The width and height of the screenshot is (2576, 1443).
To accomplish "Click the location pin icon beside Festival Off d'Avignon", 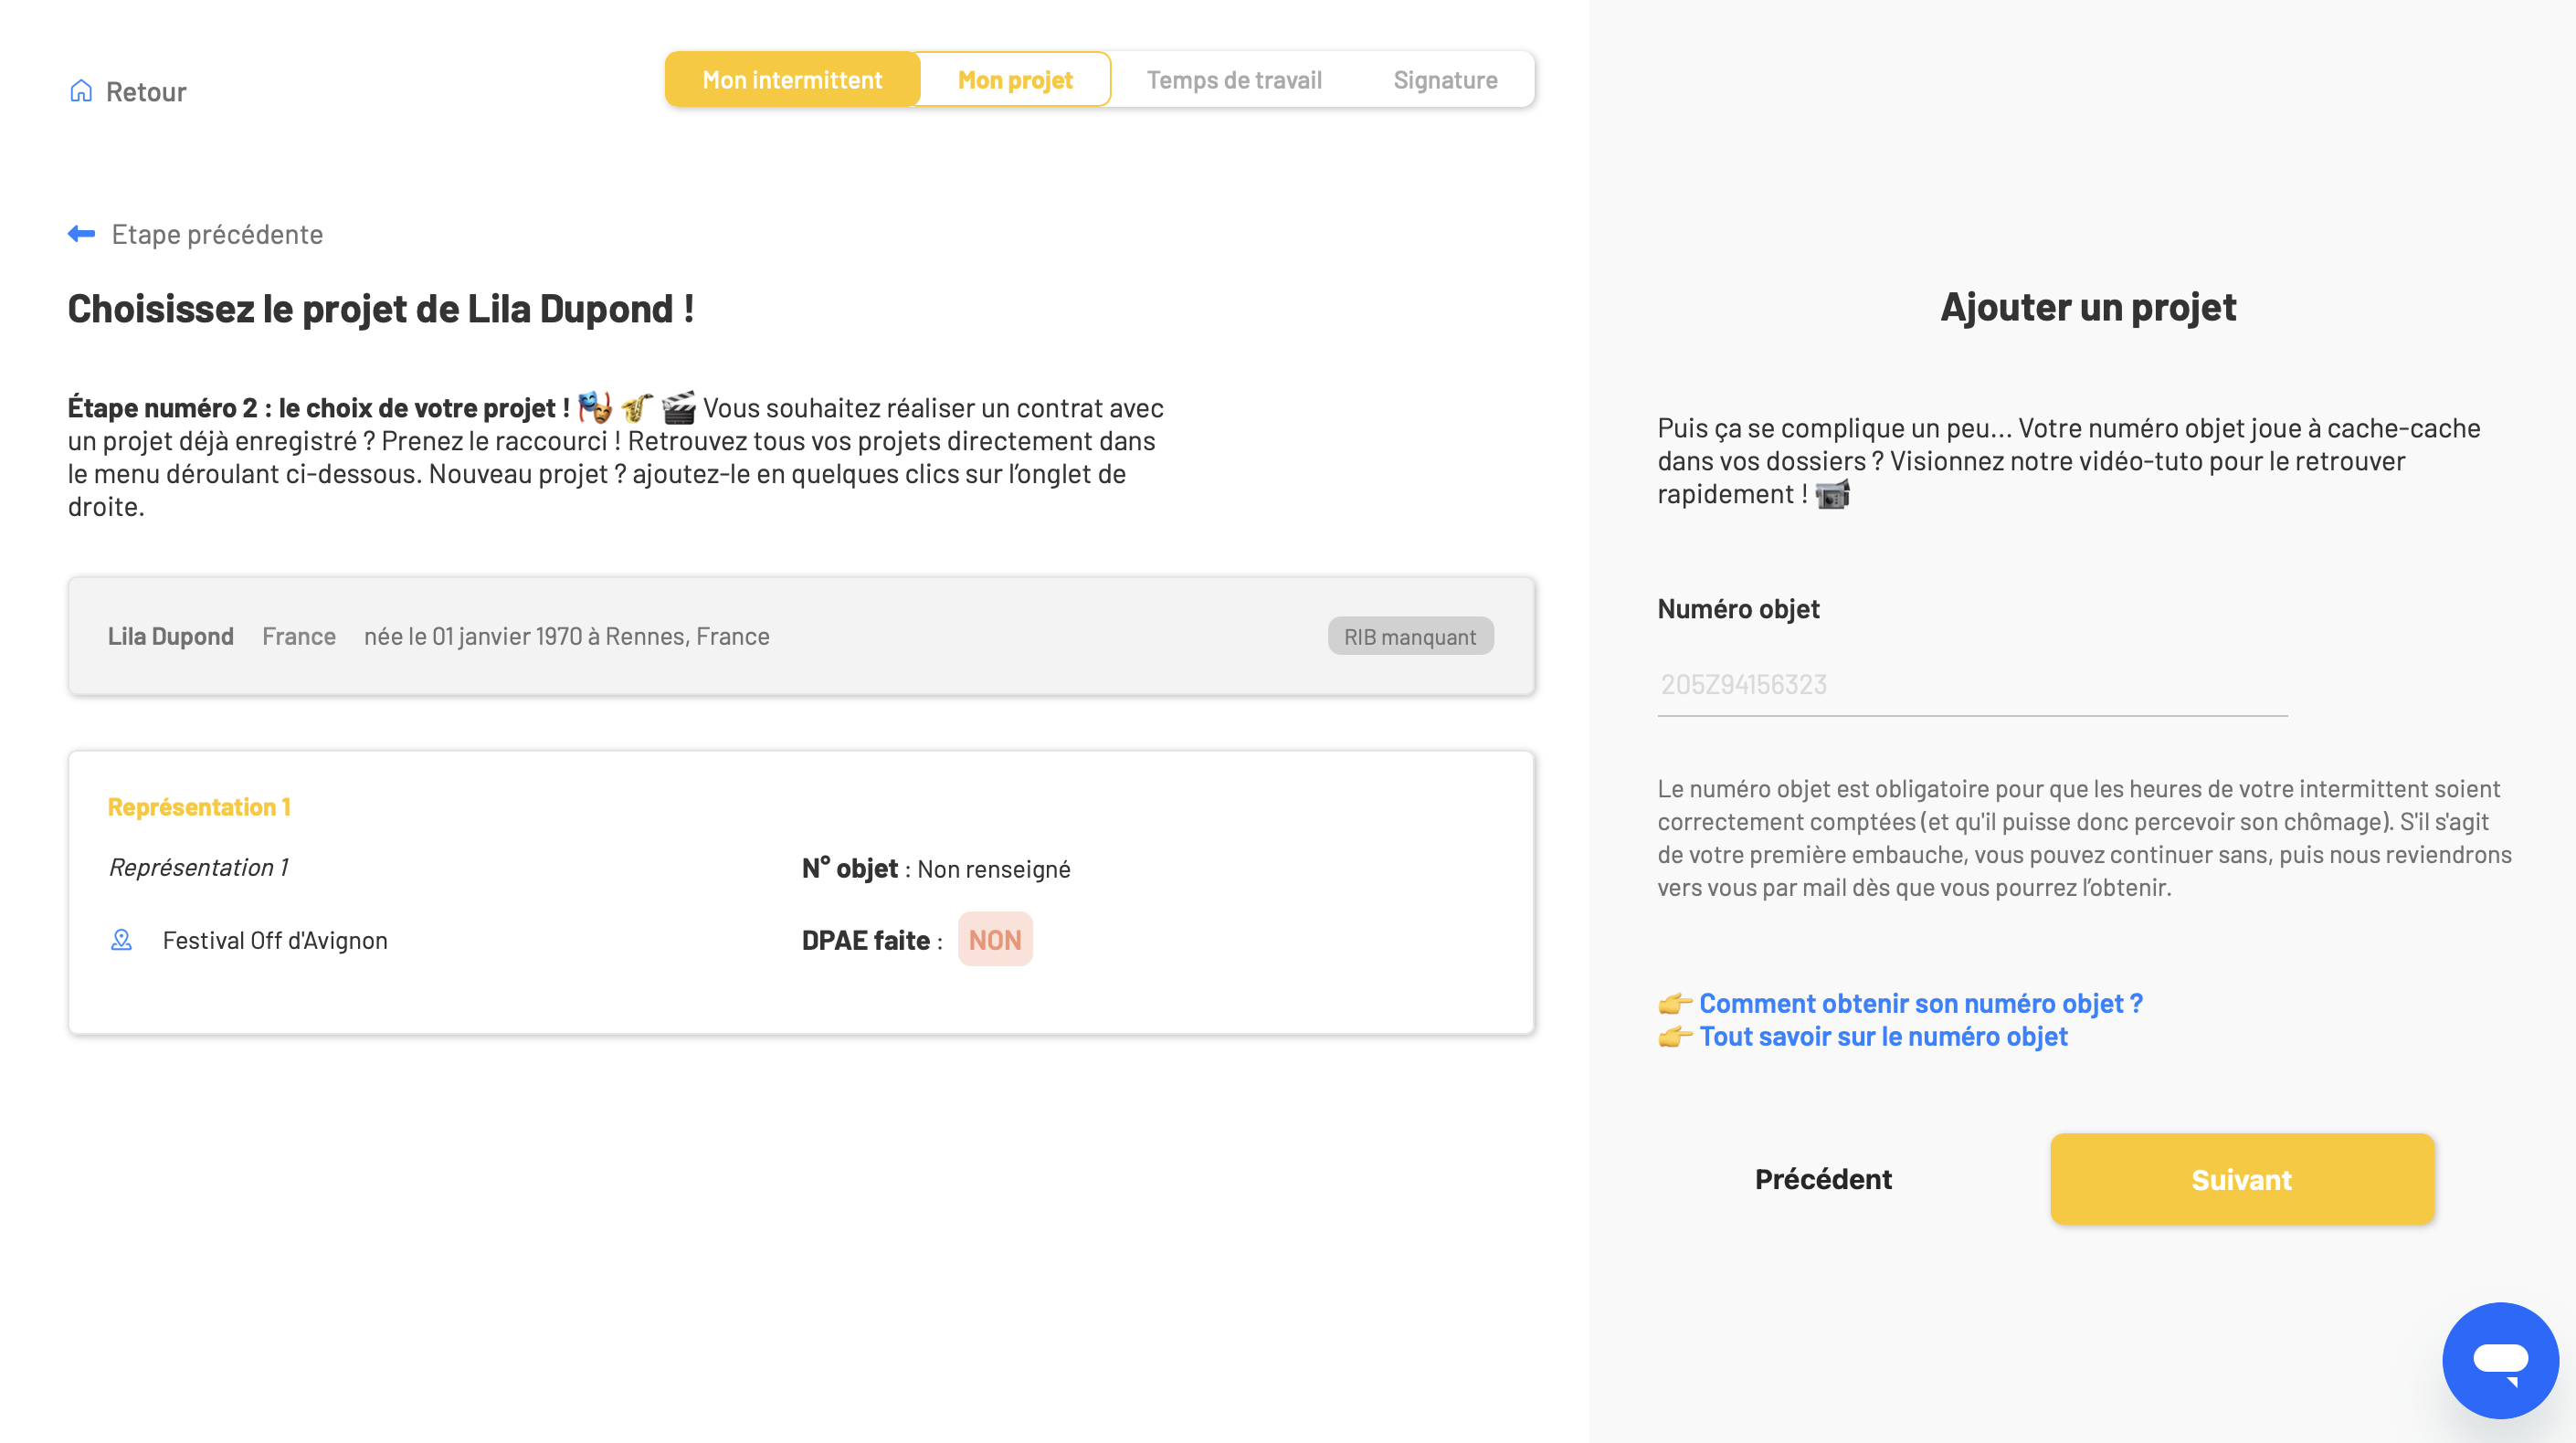I will [x=121, y=940].
